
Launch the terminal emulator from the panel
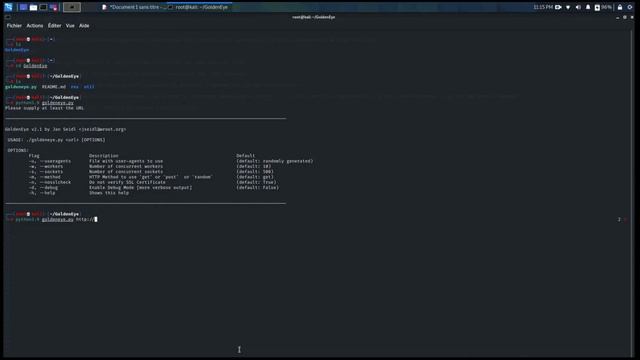point(43,7)
